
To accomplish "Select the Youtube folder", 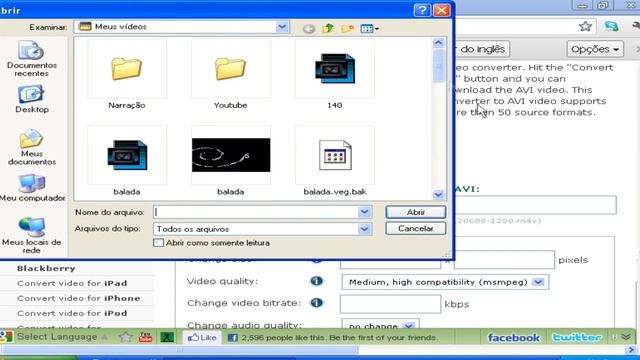I will click(231, 74).
